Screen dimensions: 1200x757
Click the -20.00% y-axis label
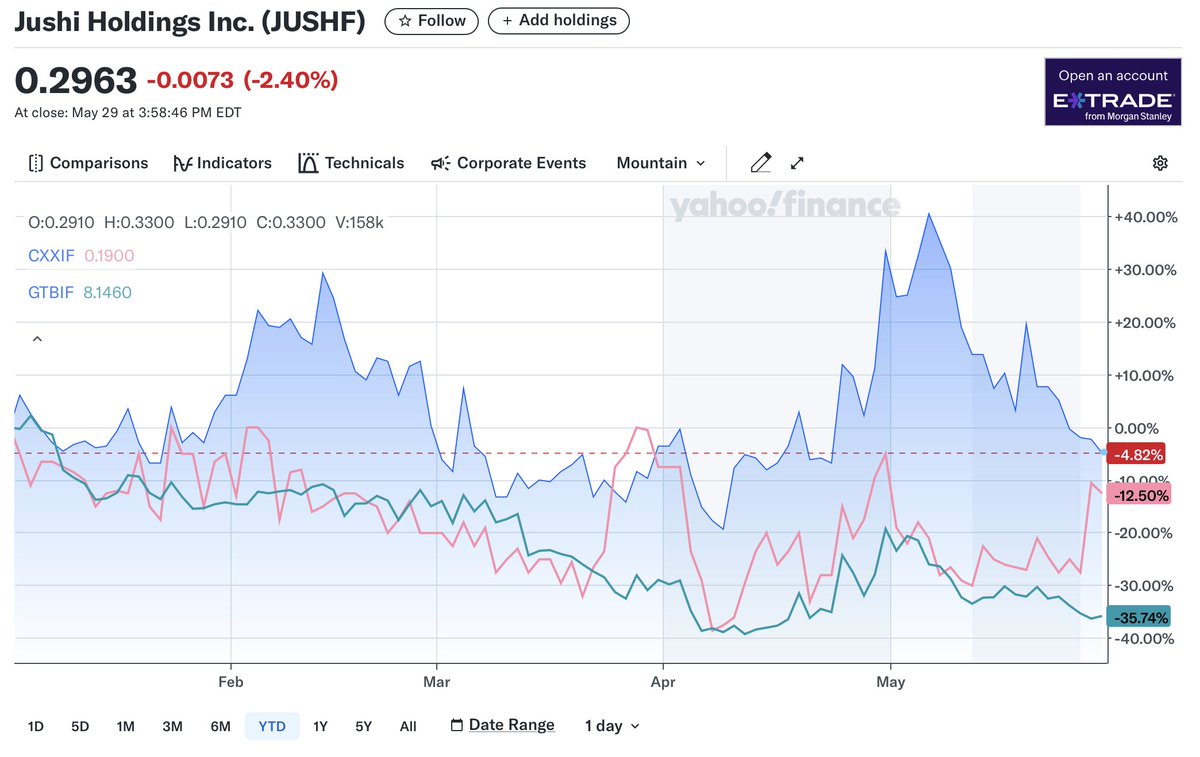coord(1144,533)
